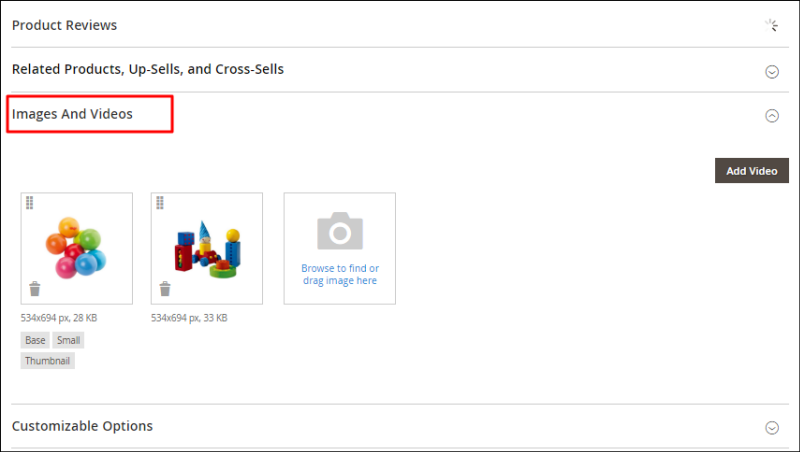The height and width of the screenshot is (452, 800).
Task: Click Related Products, Up-Sells, and Cross-Sells title
Action: [148, 69]
